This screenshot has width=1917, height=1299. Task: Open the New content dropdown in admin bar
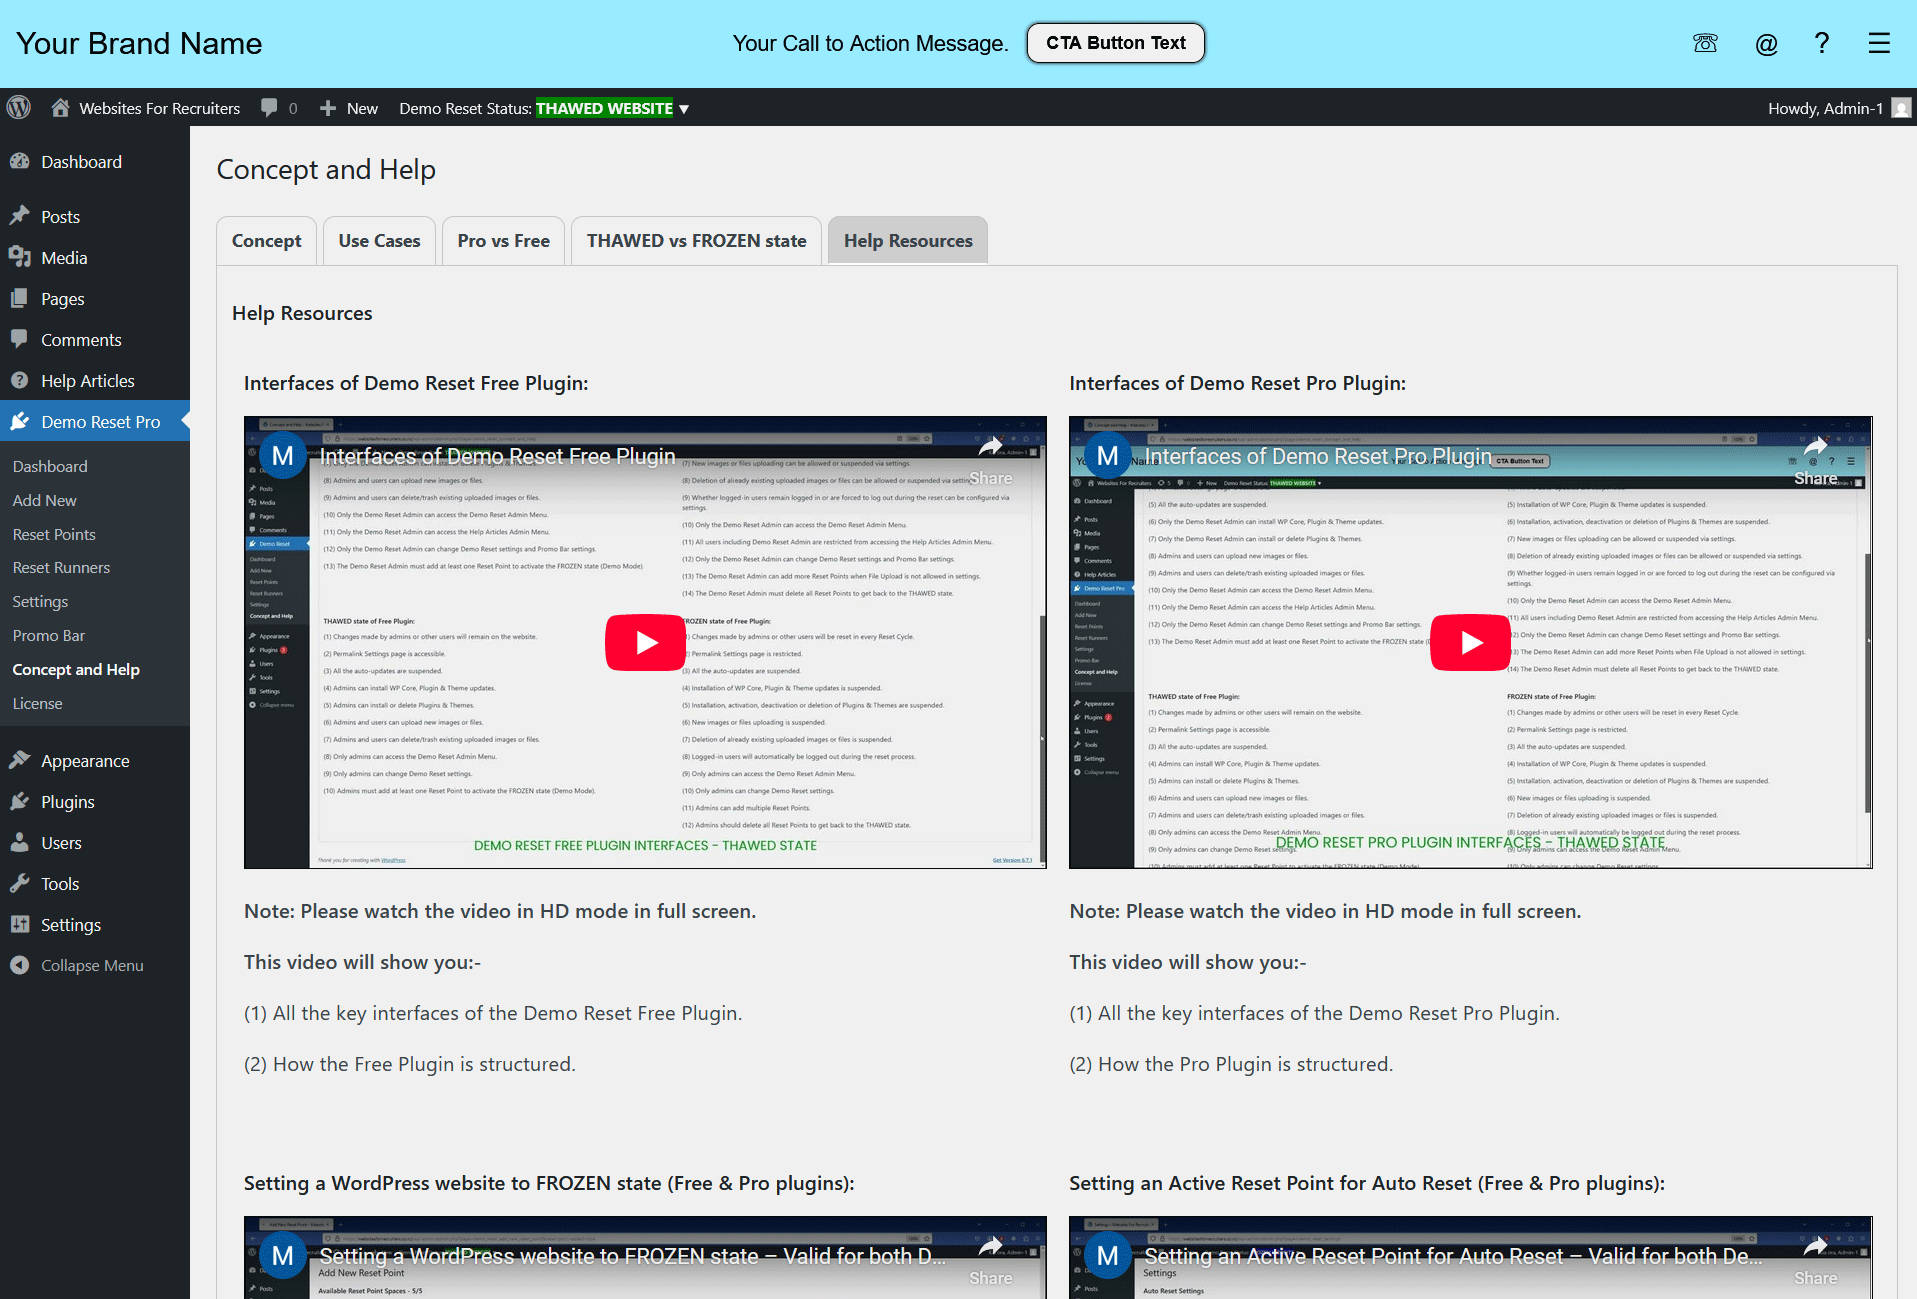coord(349,108)
